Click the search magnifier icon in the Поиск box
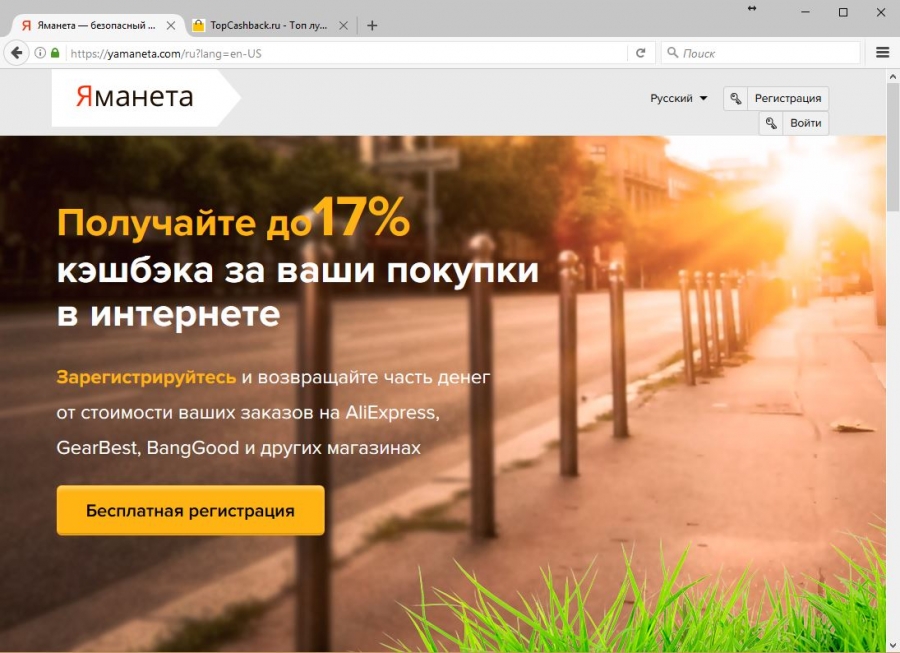This screenshot has width=900, height=653. pyautogui.click(x=672, y=53)
